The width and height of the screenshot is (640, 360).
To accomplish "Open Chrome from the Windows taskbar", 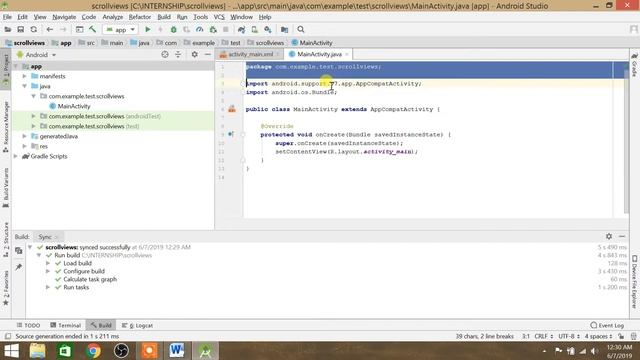I will pyautogui.click(x=93, y=351).
